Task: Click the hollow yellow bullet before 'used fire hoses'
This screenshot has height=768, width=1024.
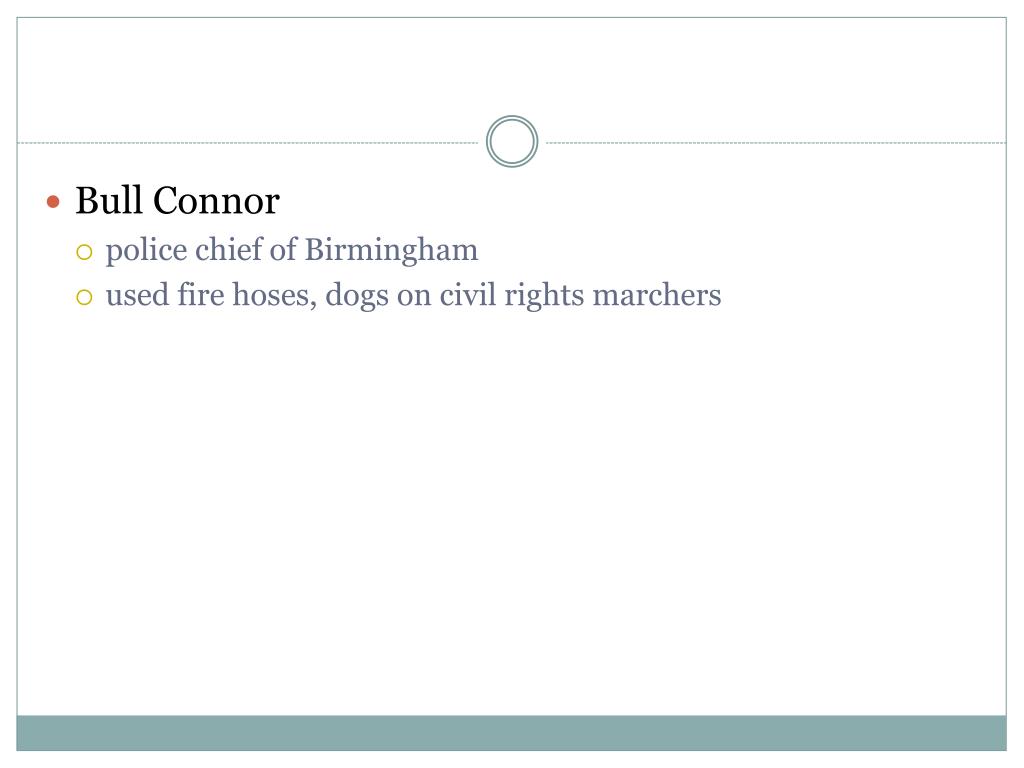Action: (84, 298)
